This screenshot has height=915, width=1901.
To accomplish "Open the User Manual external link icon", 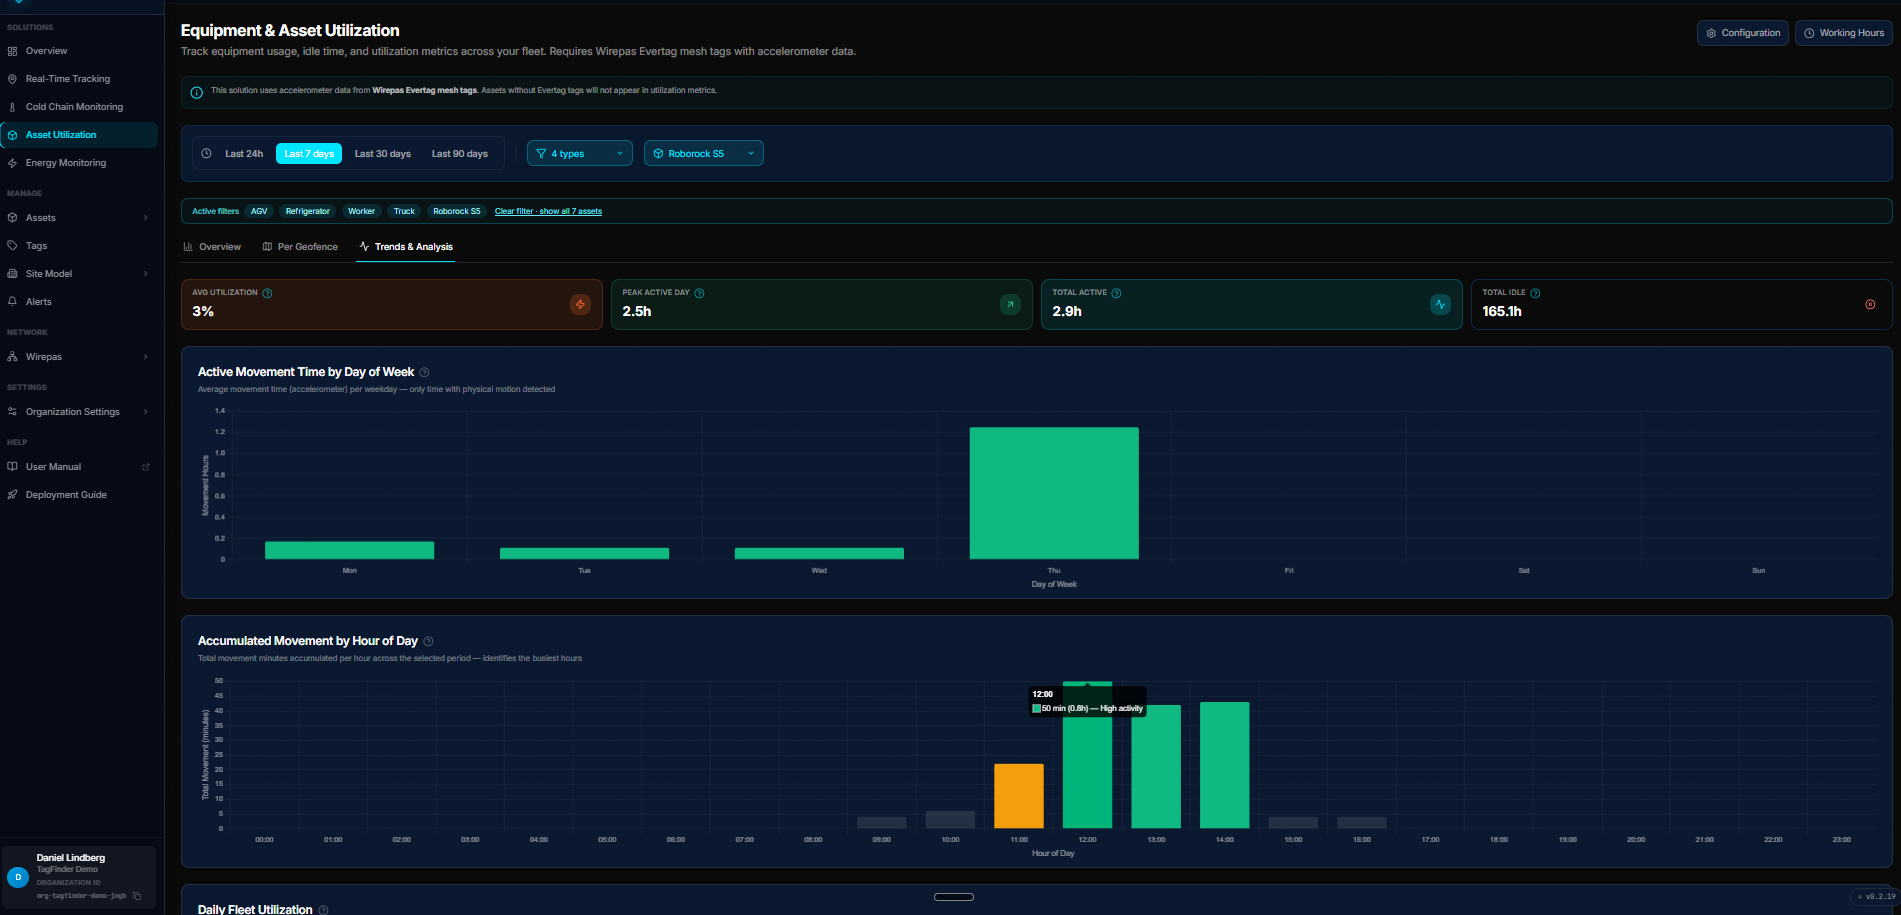I will [x=146, y=467].
